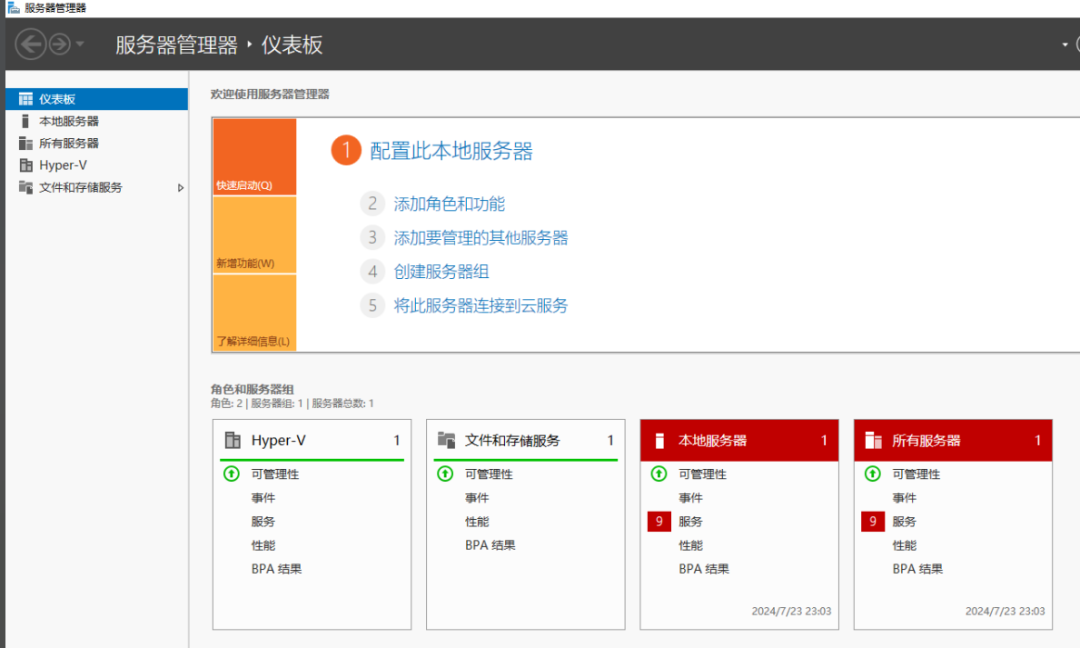Open 服务 in the 所有服务器 tile
The image size is (1080, 648).
pyautogui.click(x=904, y=521)
